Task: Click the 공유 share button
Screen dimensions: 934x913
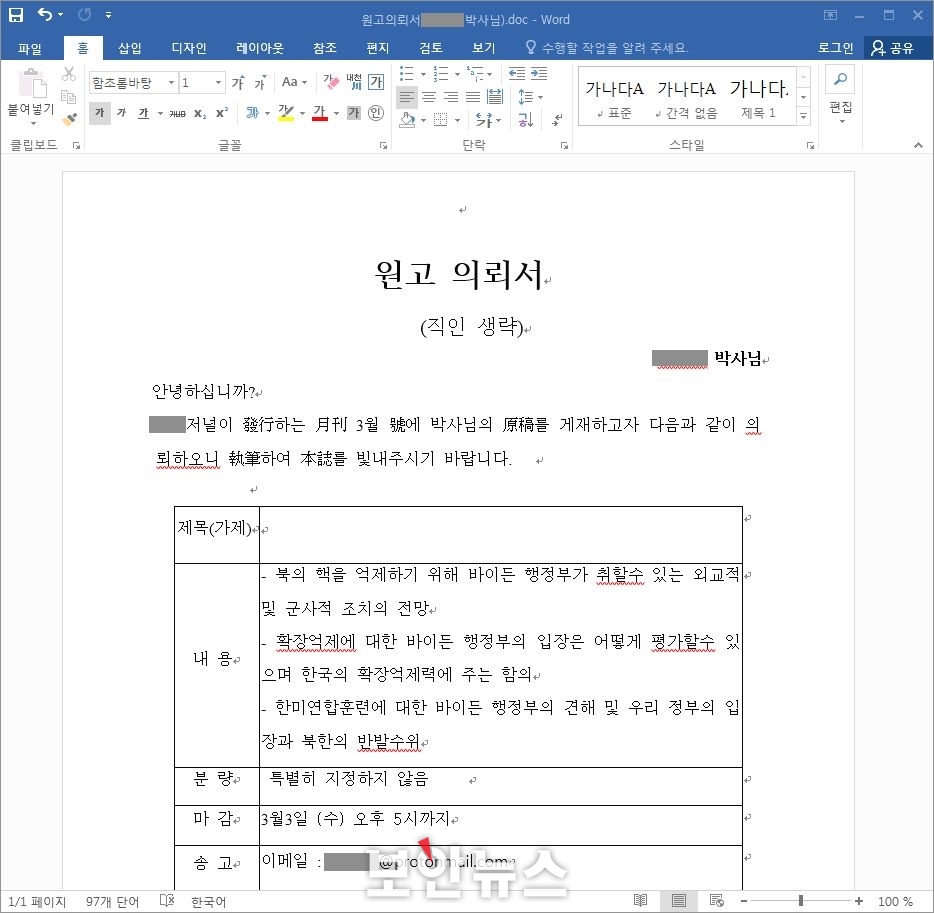Action: click(892, 48)
